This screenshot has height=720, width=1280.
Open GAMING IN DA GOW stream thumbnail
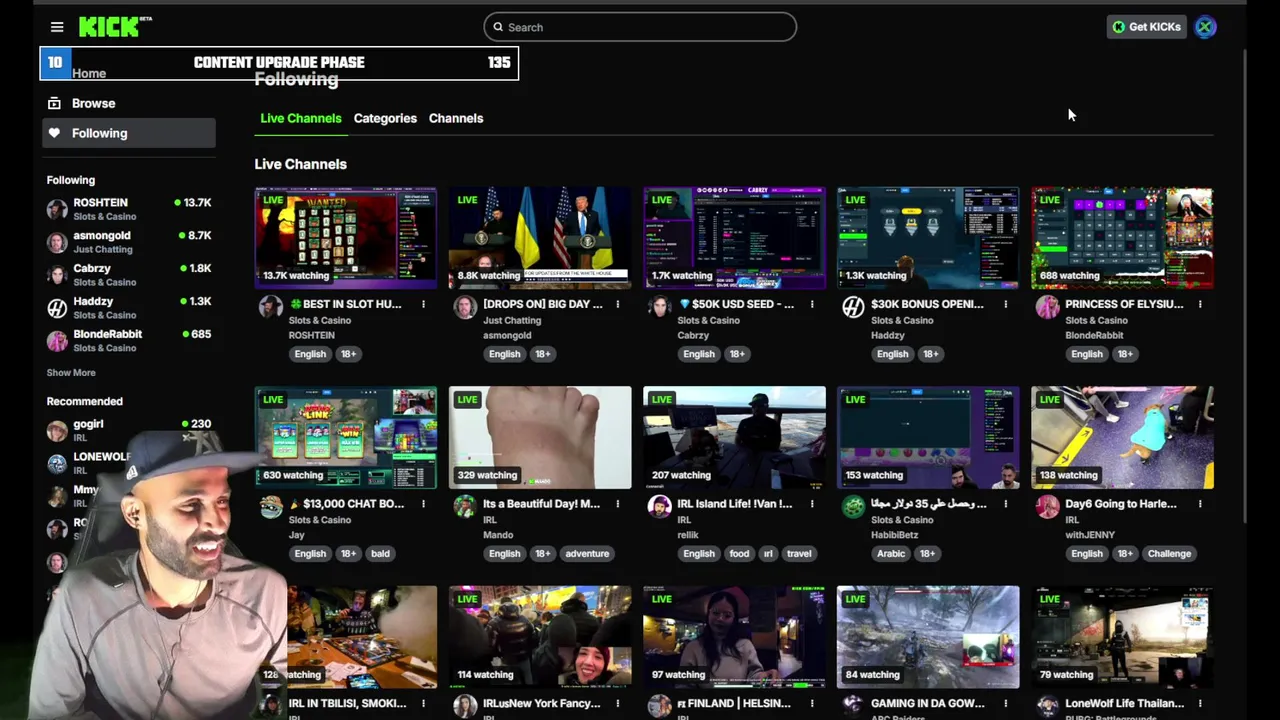click(x=928, y=637)
